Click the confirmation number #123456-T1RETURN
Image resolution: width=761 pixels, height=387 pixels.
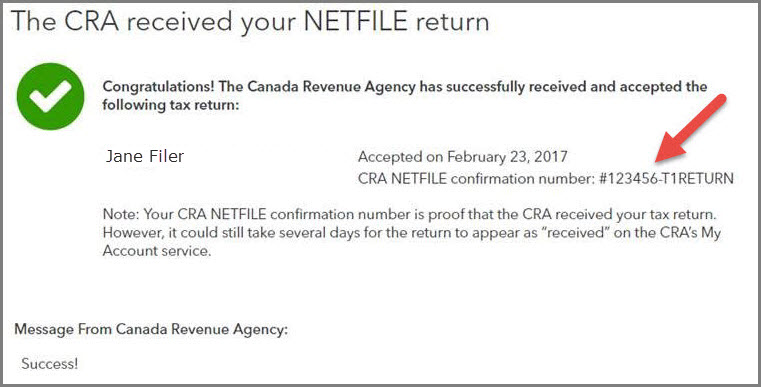click(666, 179)
